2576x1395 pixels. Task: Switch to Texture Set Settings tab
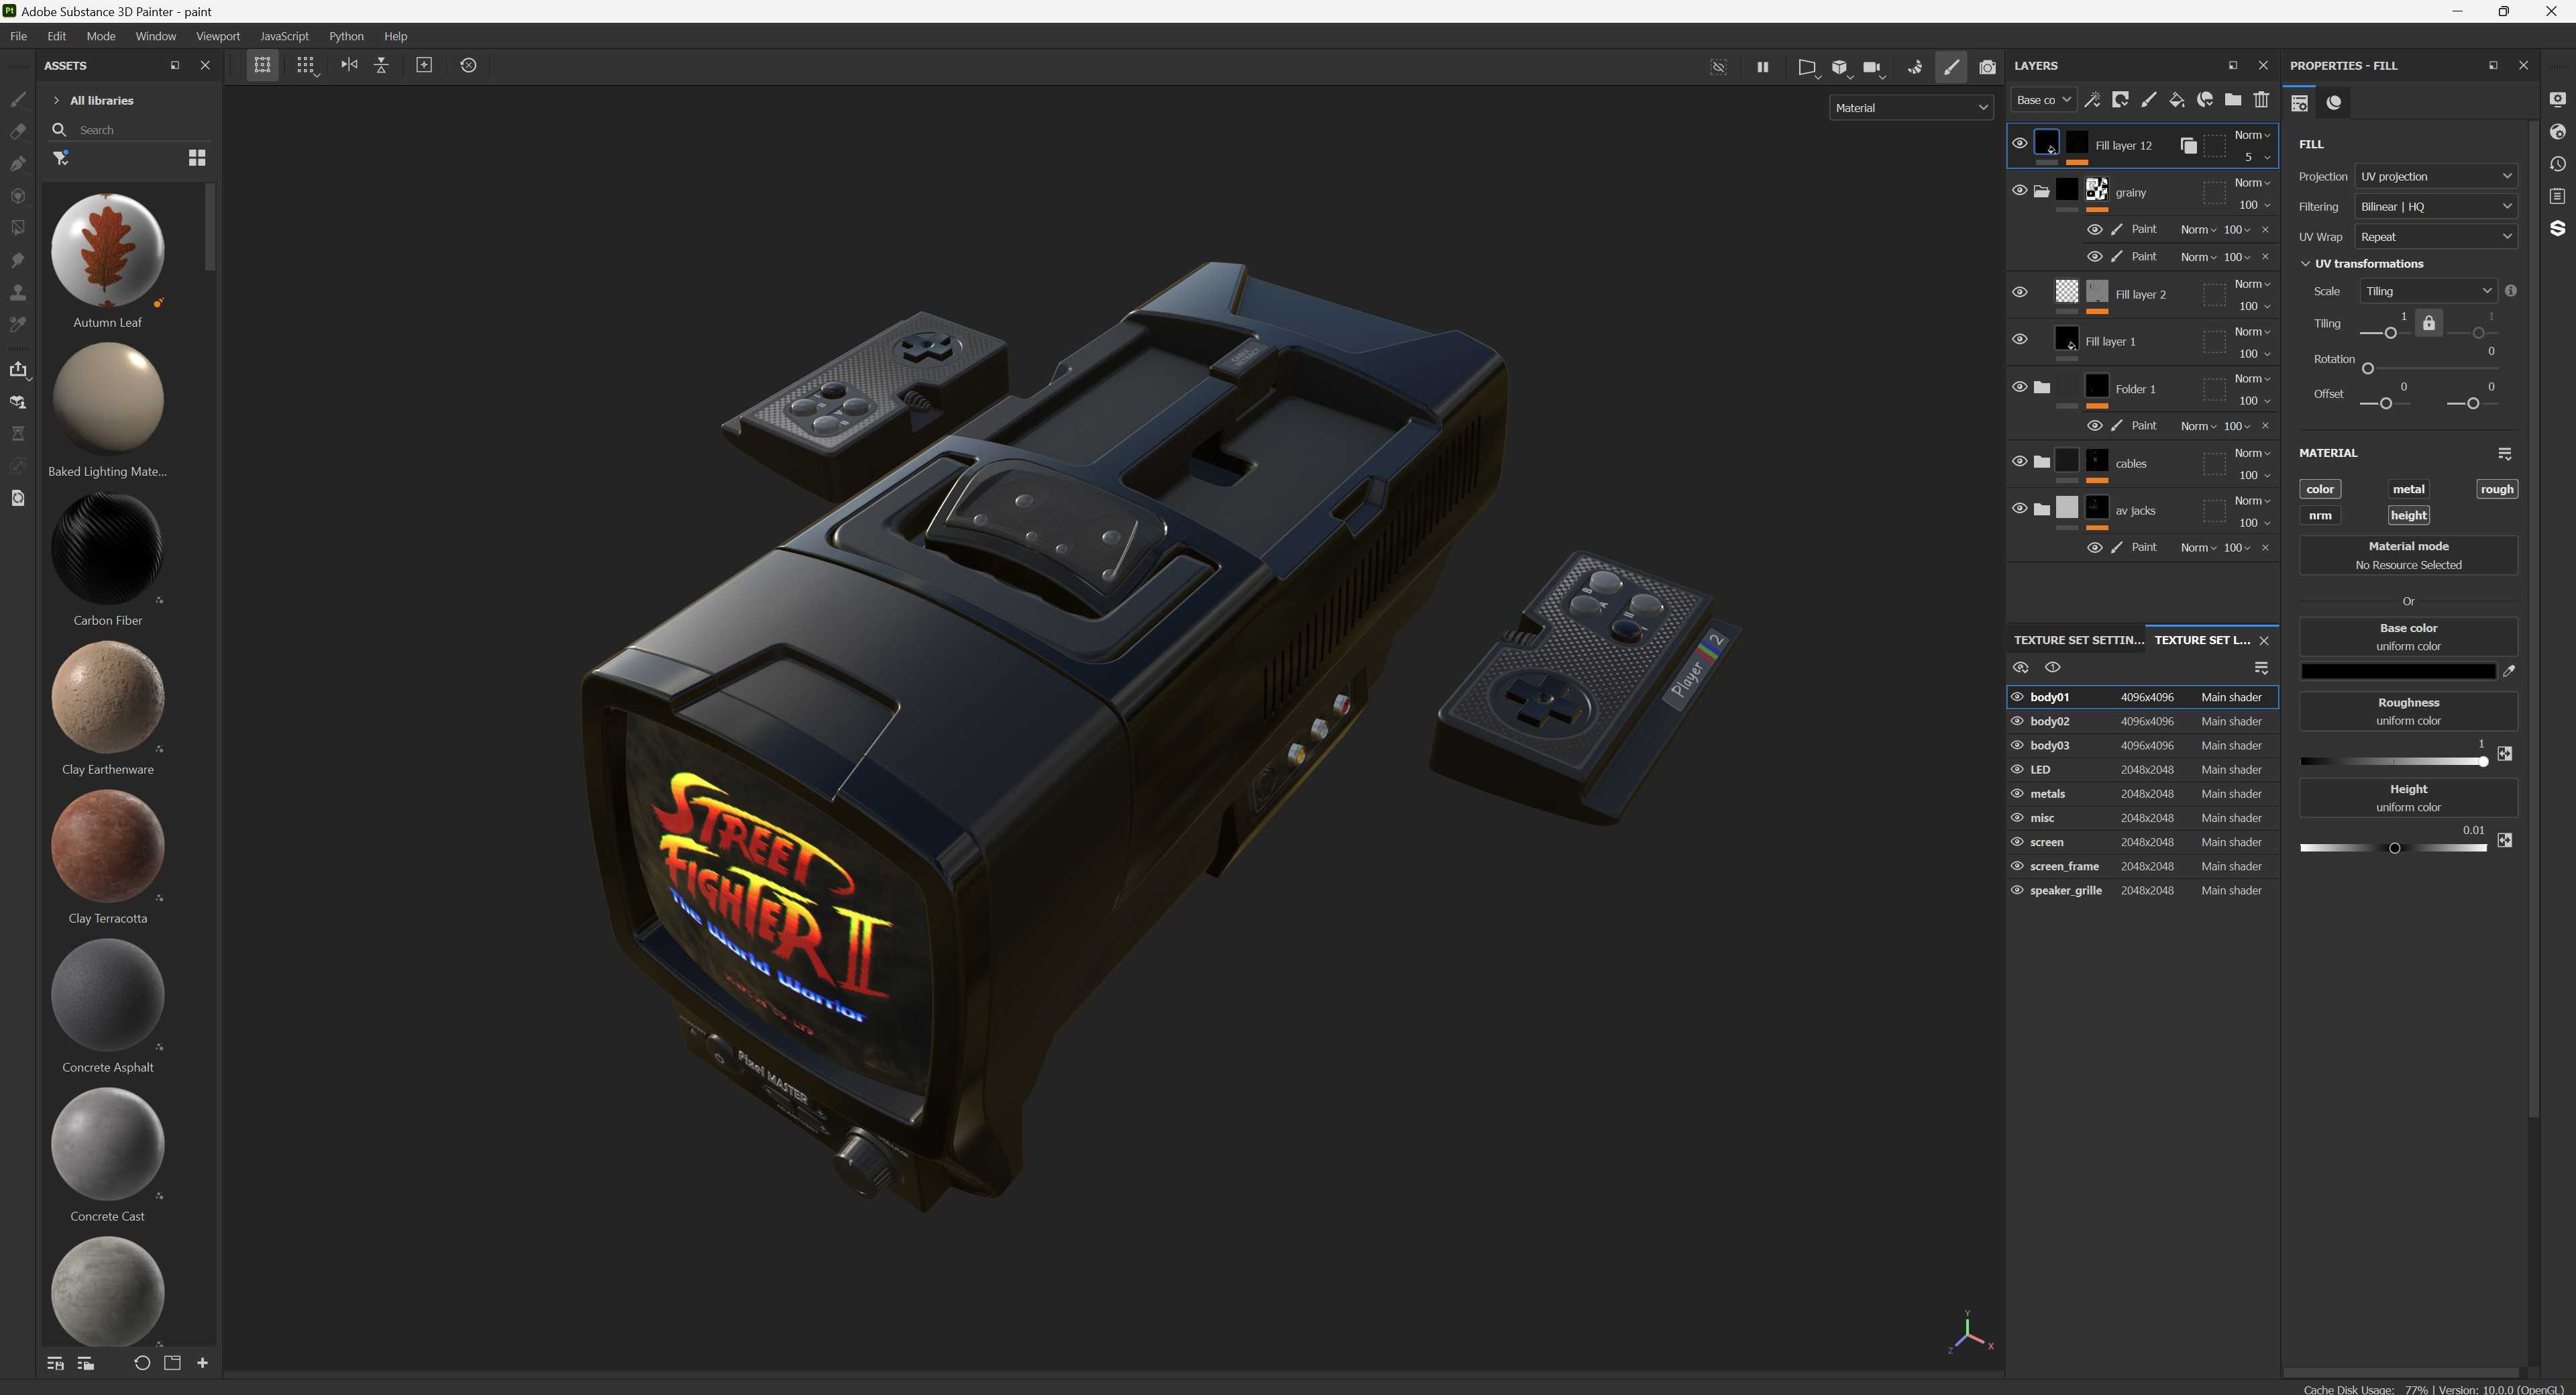pos(2078,640)
